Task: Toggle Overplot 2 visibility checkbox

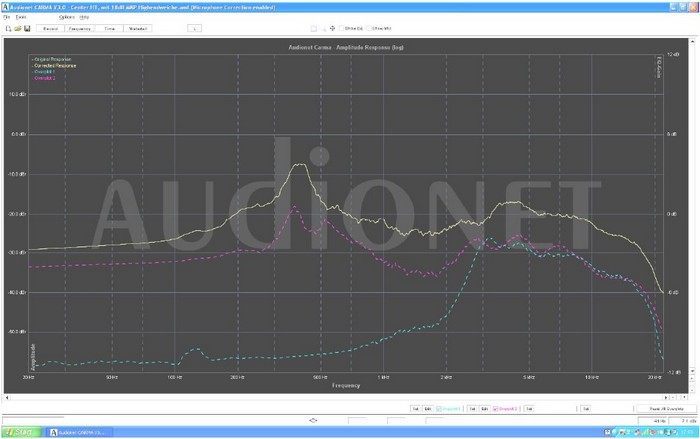Action: point(495,409)
